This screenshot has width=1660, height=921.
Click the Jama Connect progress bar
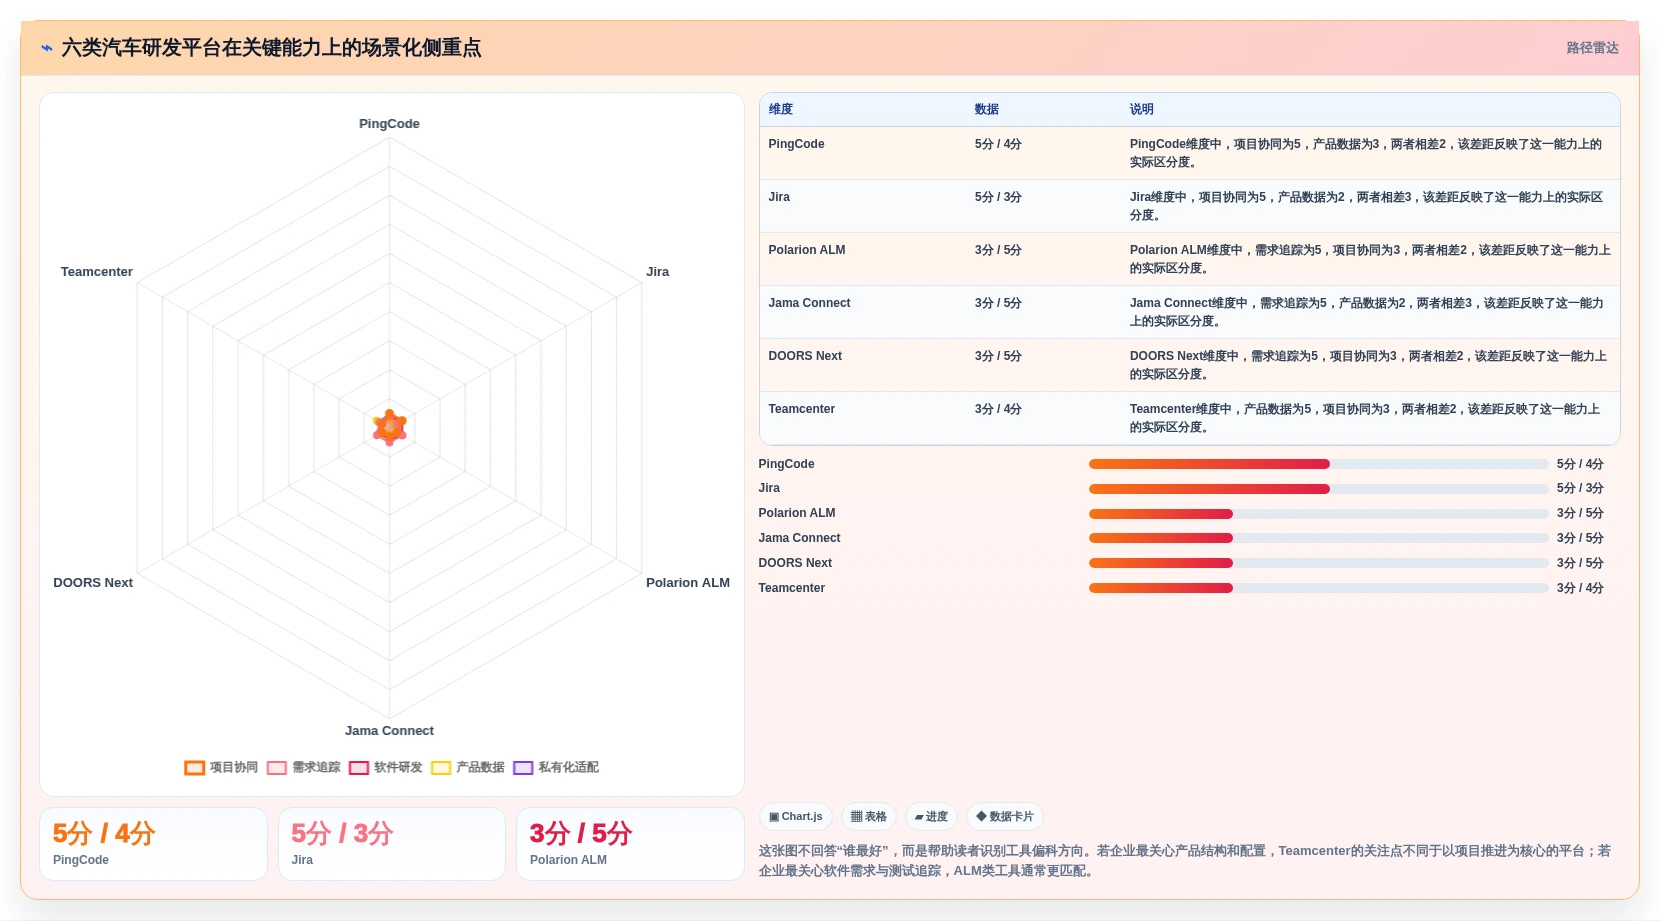pyautogui.click(x=1318, y=538)
